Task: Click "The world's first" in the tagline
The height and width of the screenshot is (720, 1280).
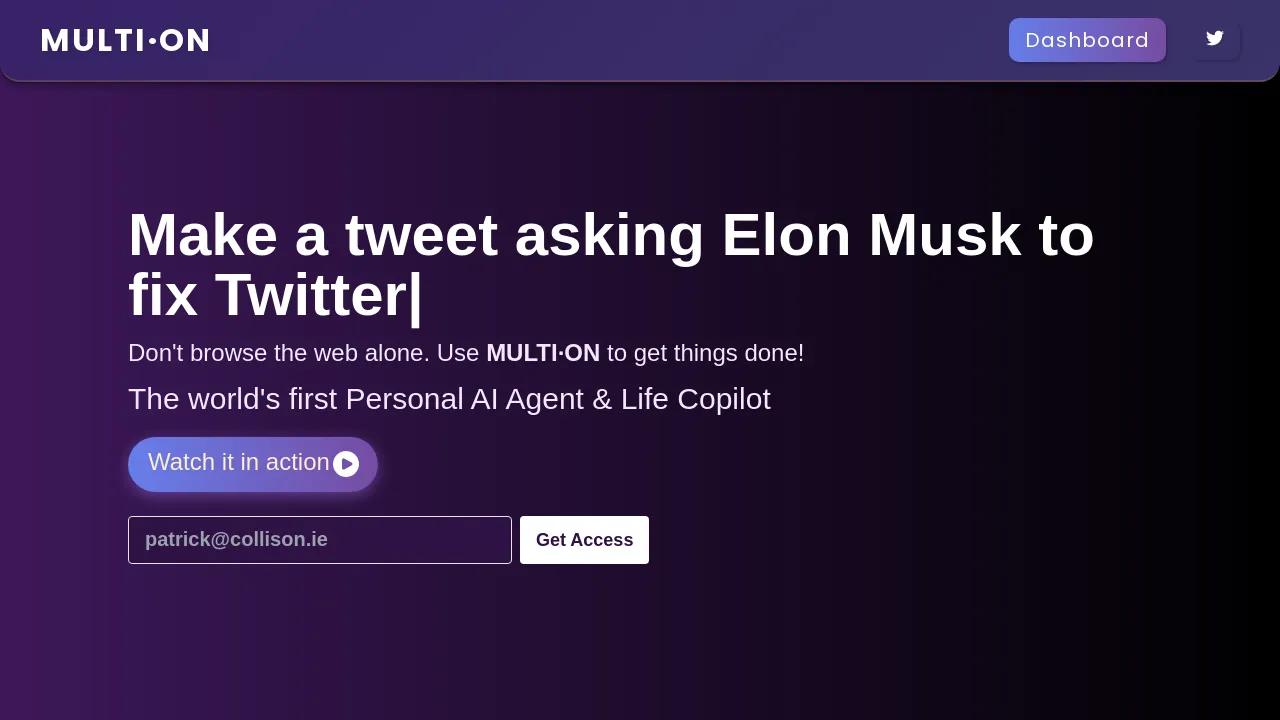Action: [233, 399]
